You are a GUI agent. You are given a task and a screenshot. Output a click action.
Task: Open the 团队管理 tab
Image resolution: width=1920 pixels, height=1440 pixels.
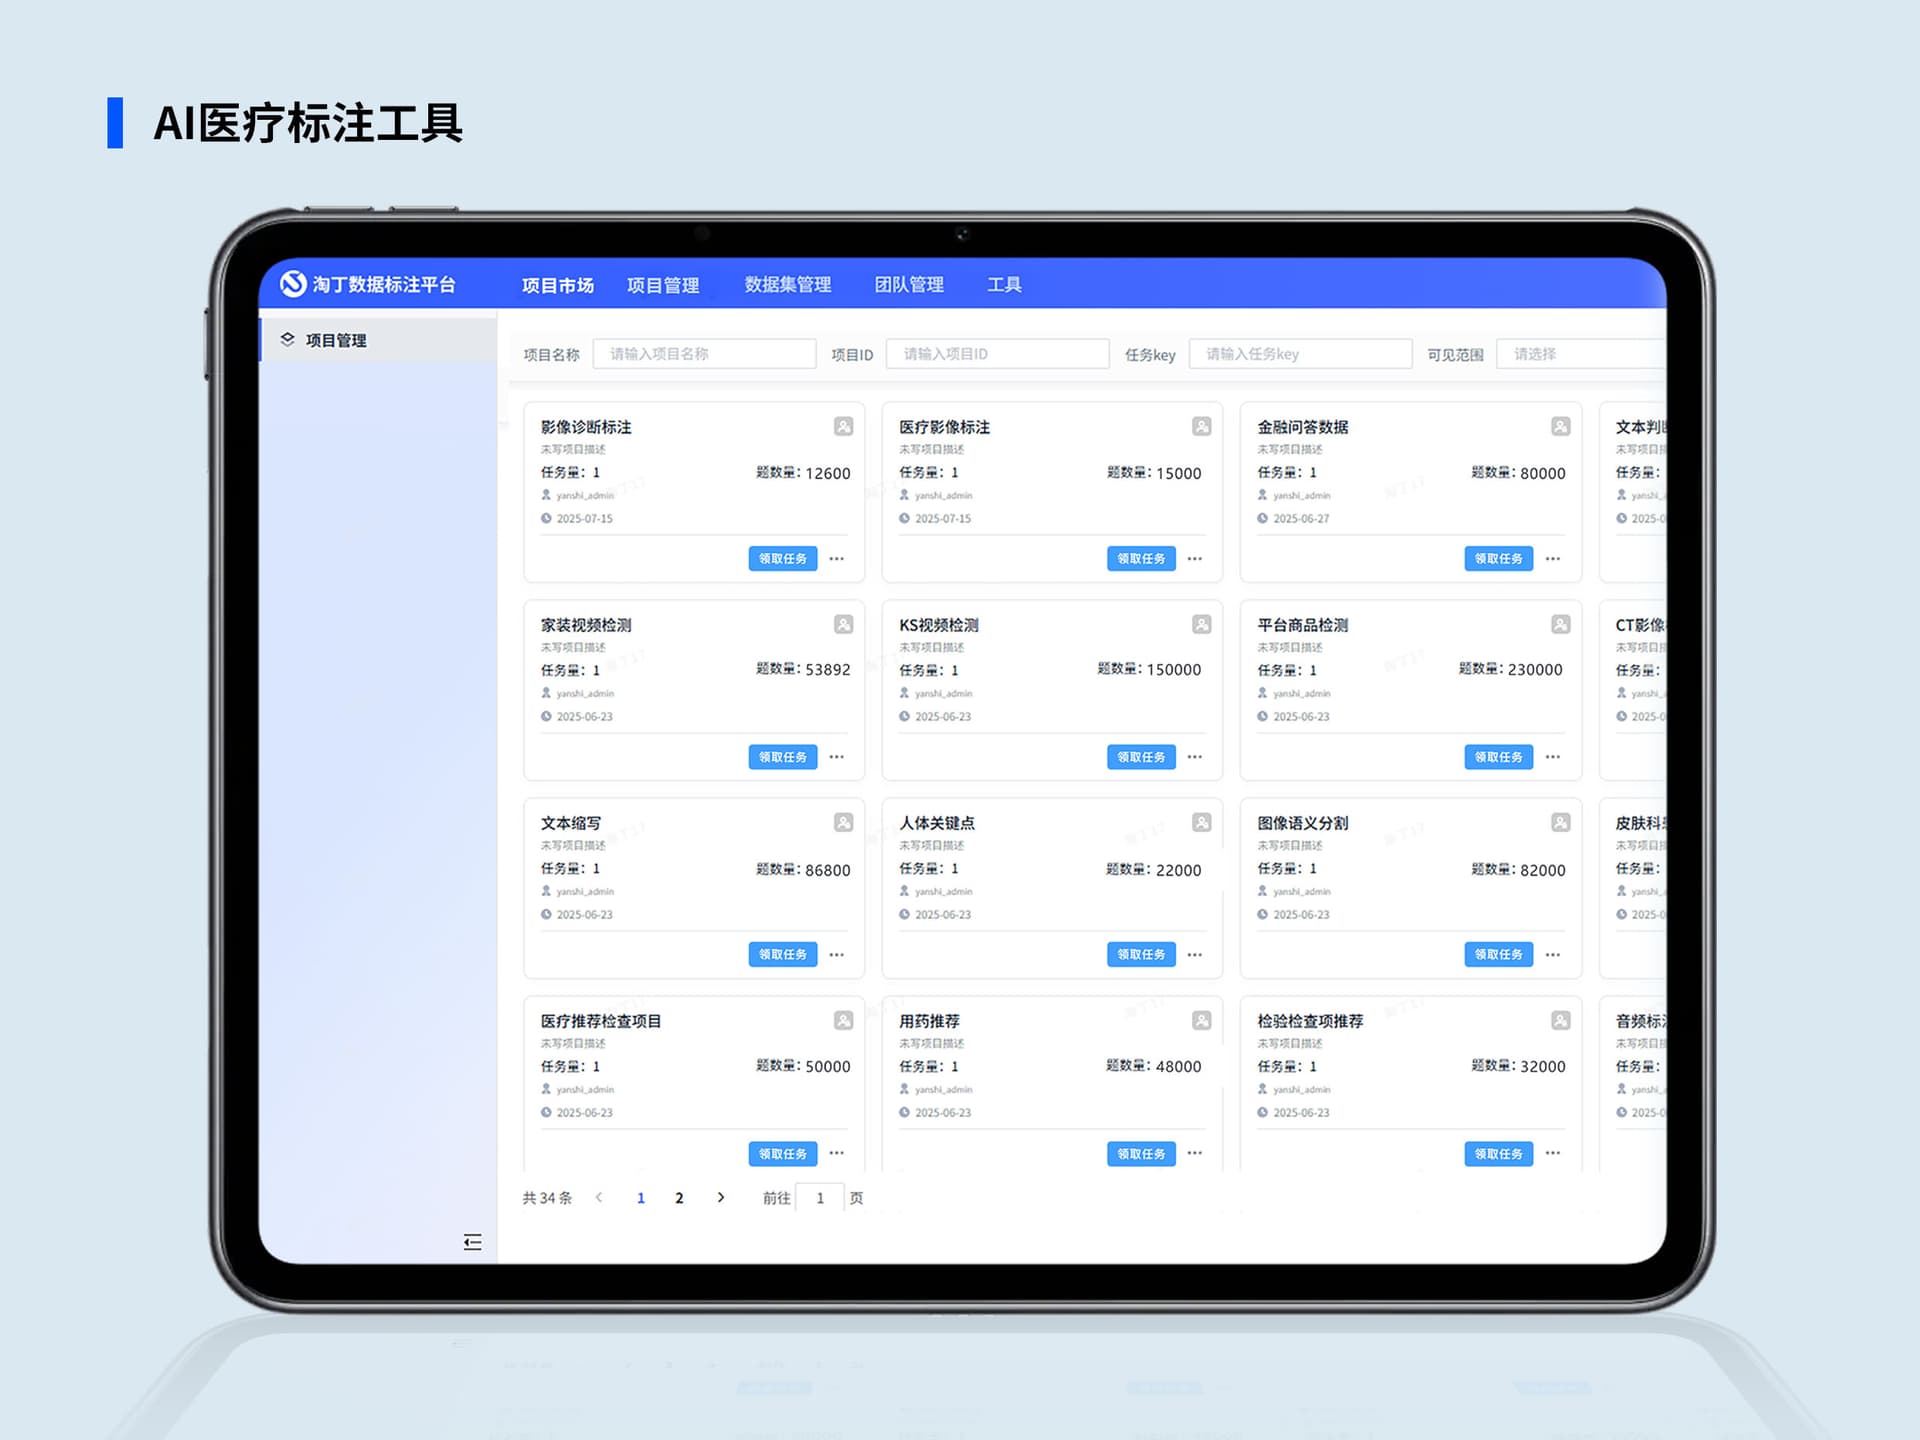(909, 285)
